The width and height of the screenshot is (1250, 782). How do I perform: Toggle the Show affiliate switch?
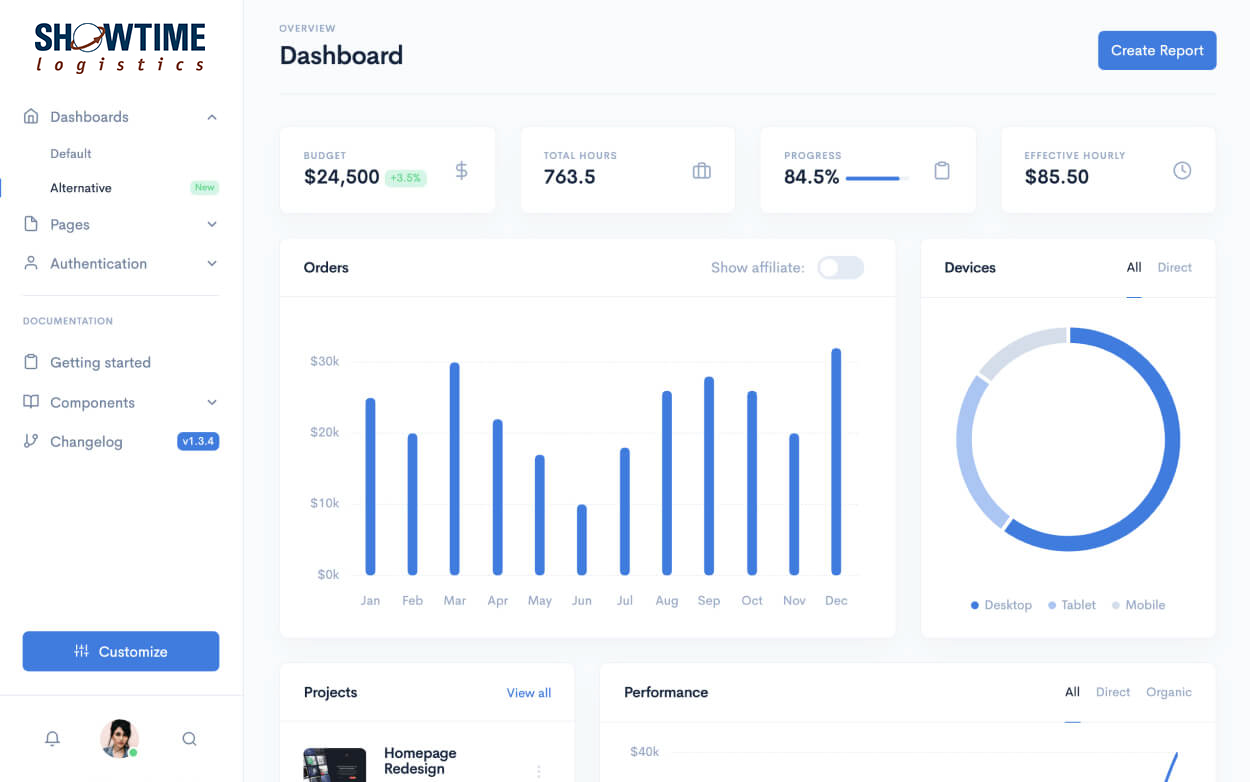[840, 268]
